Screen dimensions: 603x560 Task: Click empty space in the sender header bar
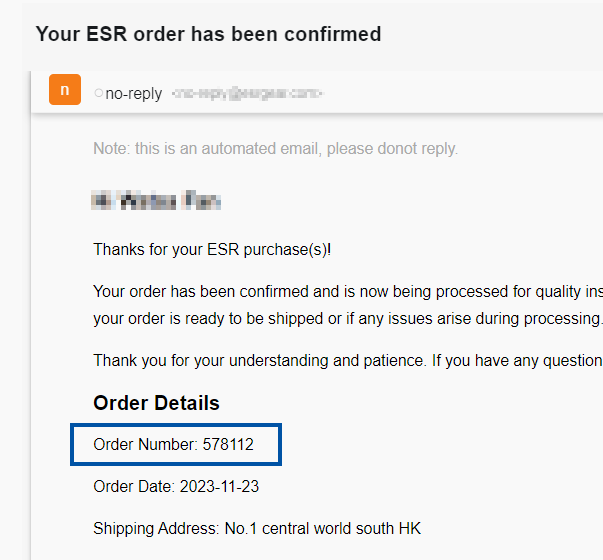click(461, 92)
